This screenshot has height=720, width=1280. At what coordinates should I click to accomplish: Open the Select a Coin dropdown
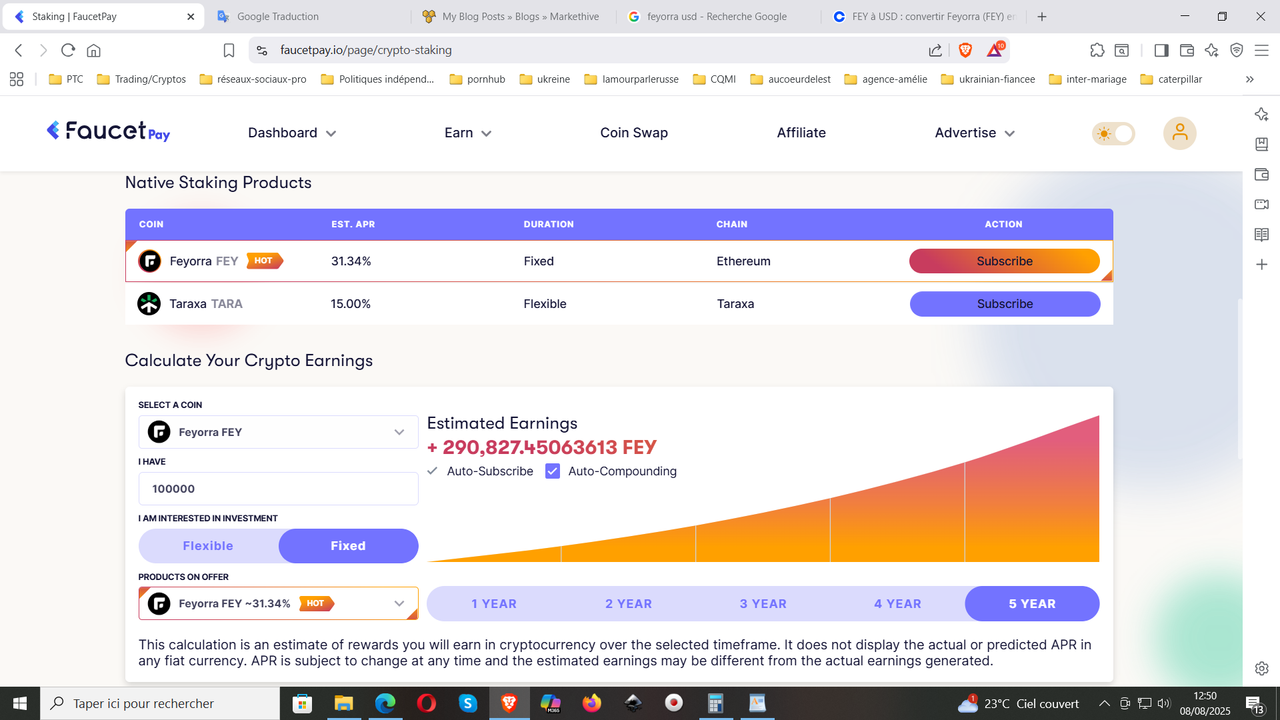point(278,432)
